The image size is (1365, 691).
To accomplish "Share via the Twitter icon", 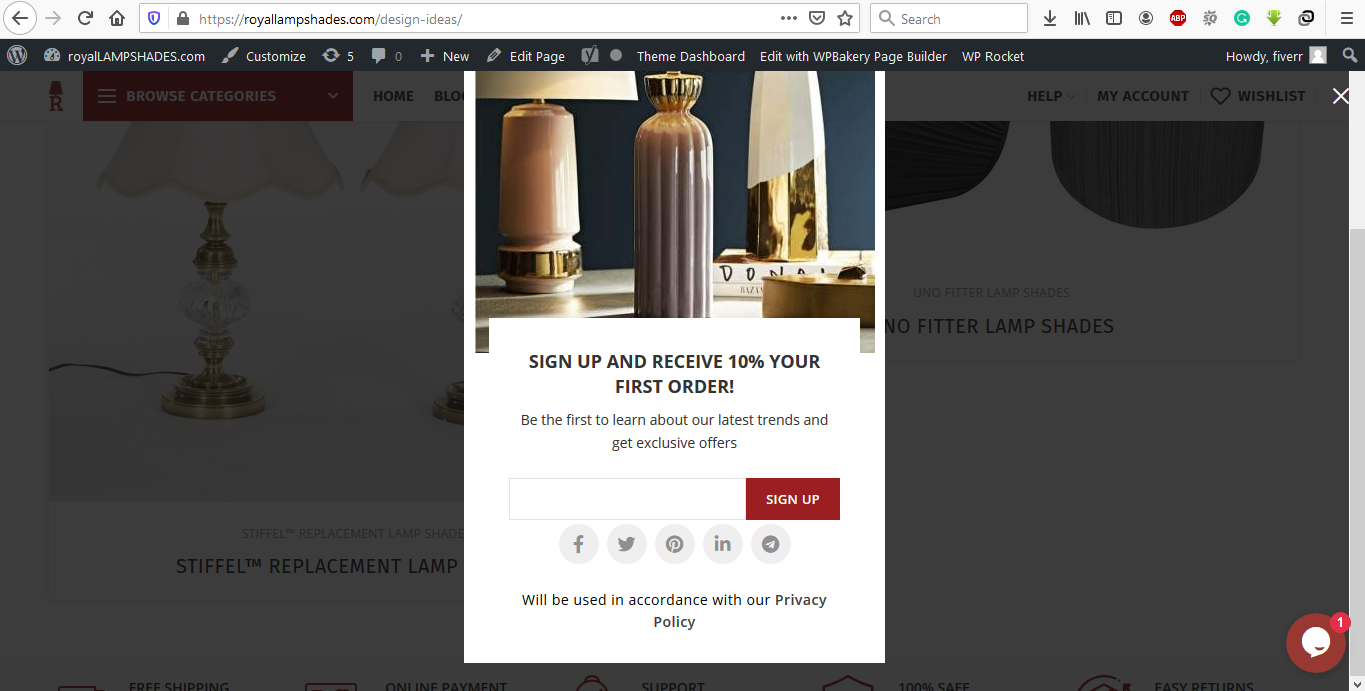I will coord(627,544).
